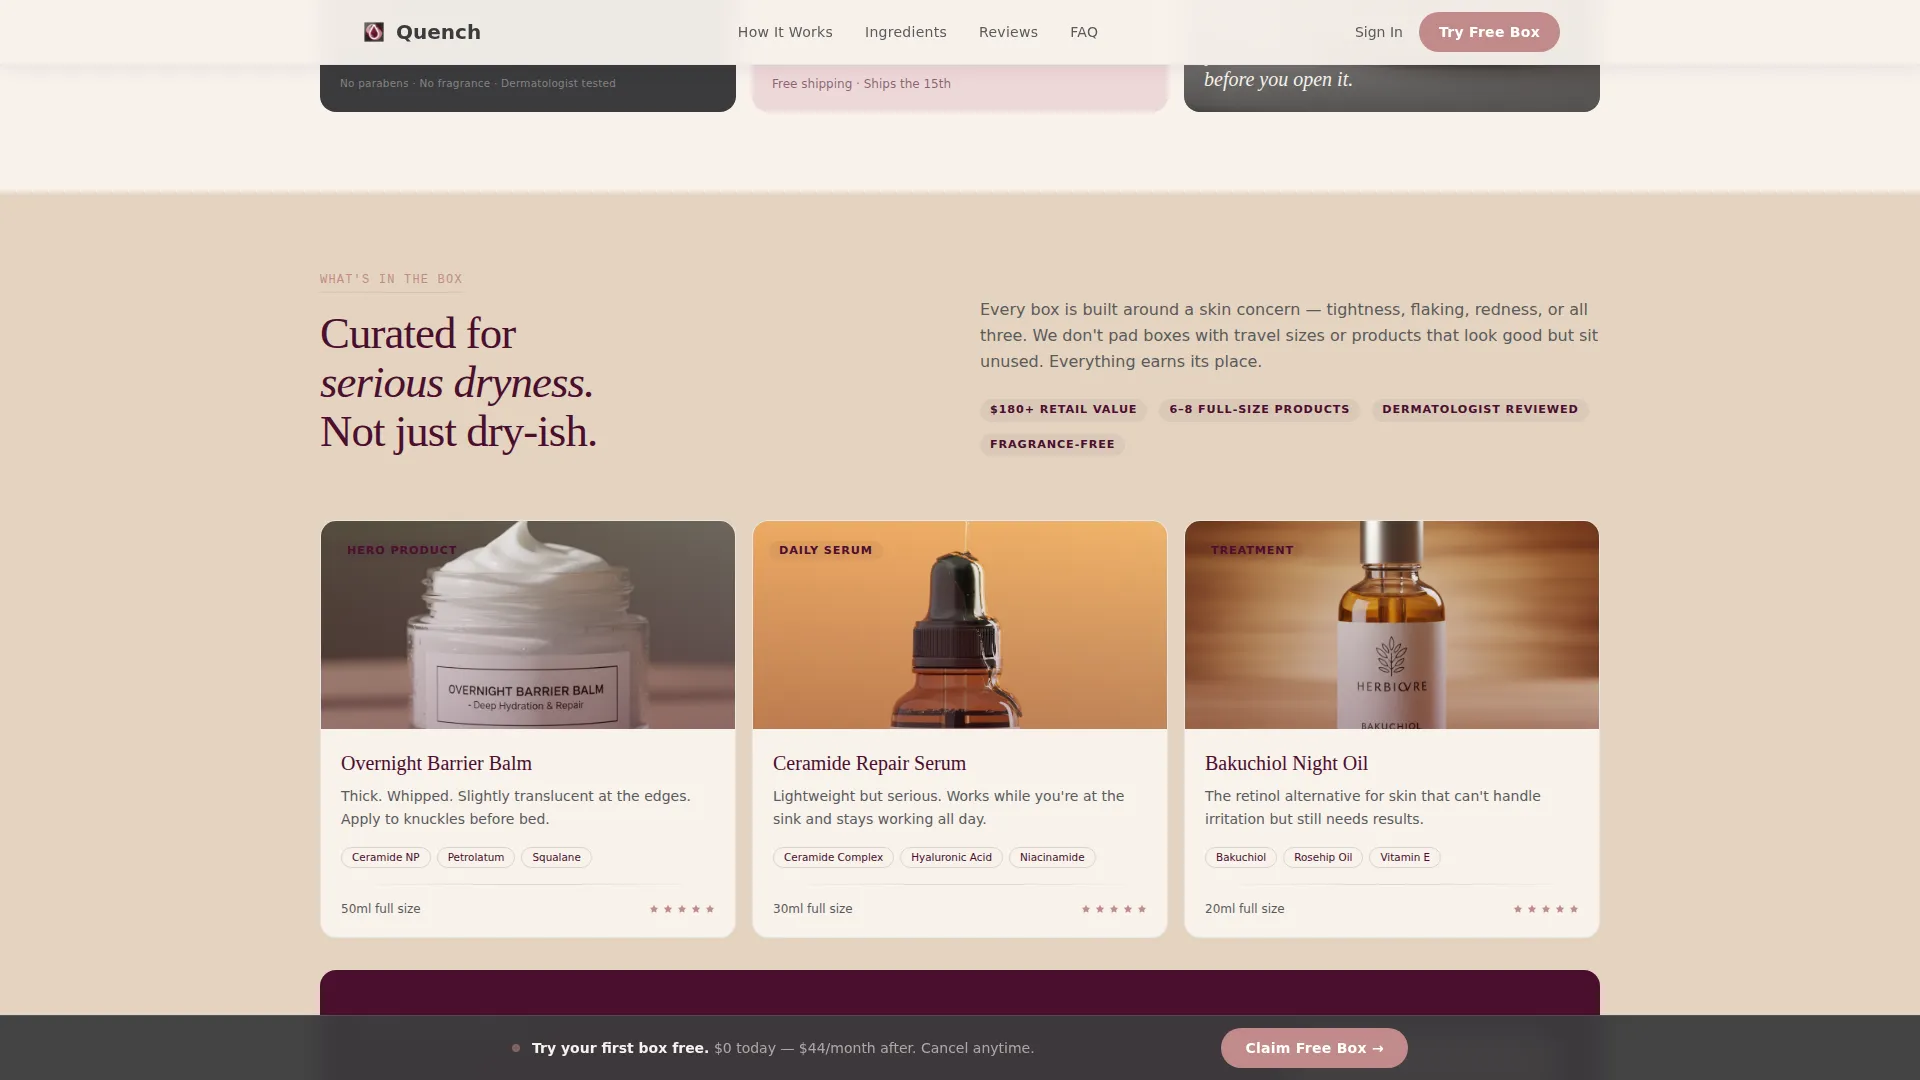Select the Petrolatum ingredient tag
The width and height of the screenshot is (1920, 1080).
(x=476, y=857)
